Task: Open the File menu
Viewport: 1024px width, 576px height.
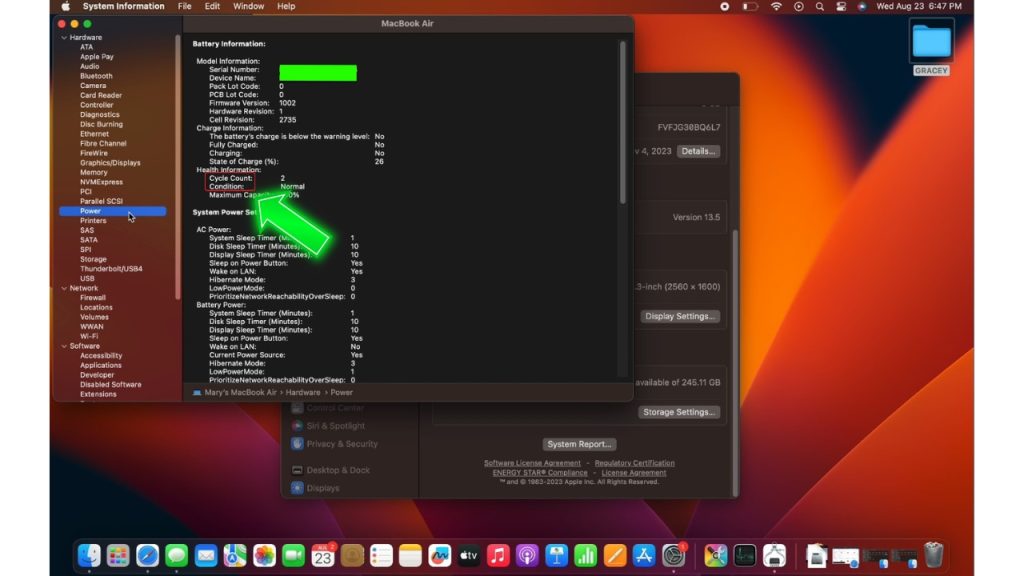Action: coord(185,7)
